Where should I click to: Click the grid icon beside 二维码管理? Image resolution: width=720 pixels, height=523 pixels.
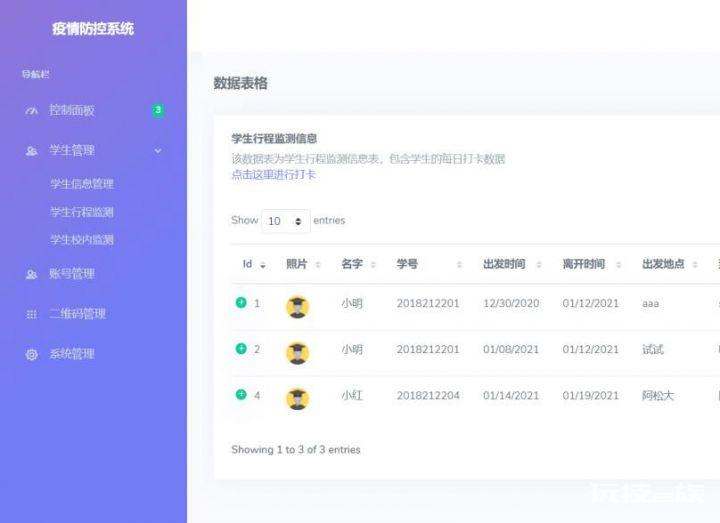(31, 314)
